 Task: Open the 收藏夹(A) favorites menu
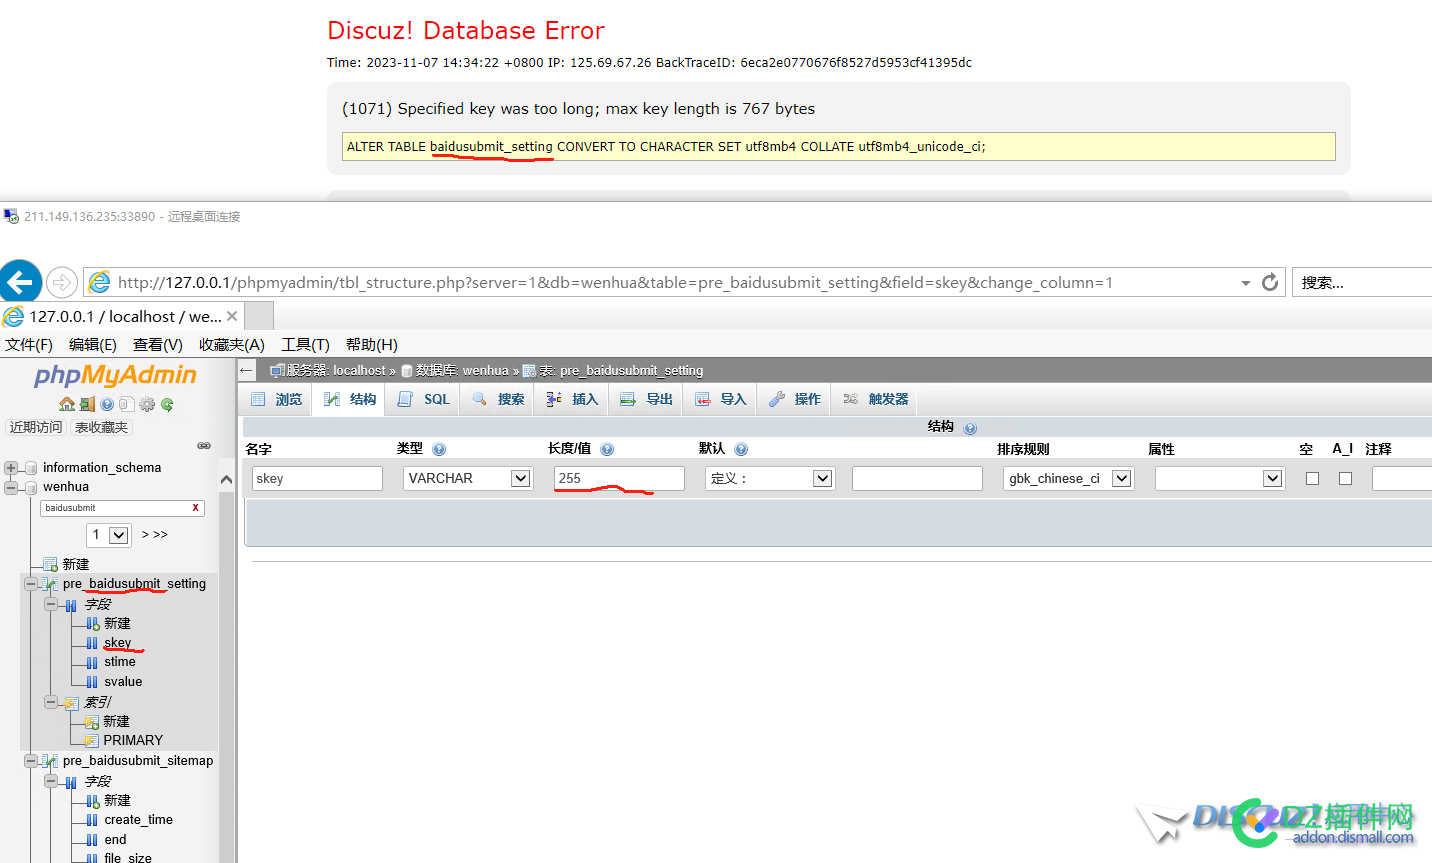click(x=232, y=345)
